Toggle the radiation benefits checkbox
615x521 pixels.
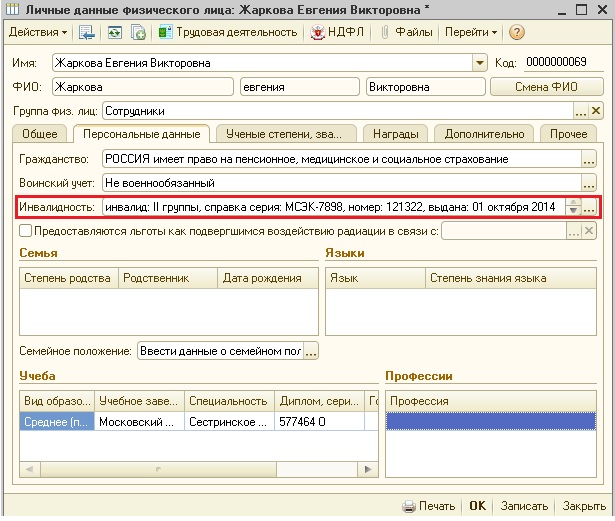(x=25, y=231)
